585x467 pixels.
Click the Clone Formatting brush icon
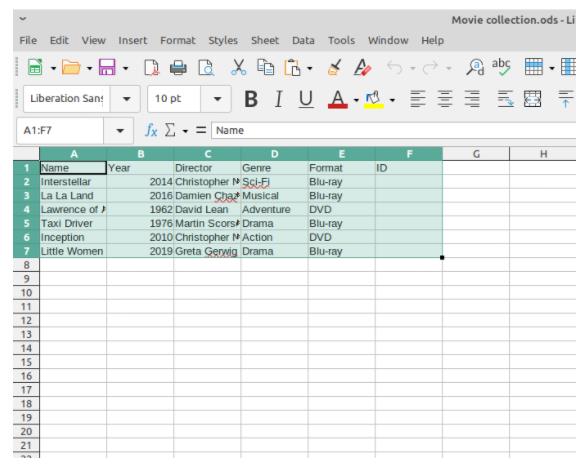point(334,68)
